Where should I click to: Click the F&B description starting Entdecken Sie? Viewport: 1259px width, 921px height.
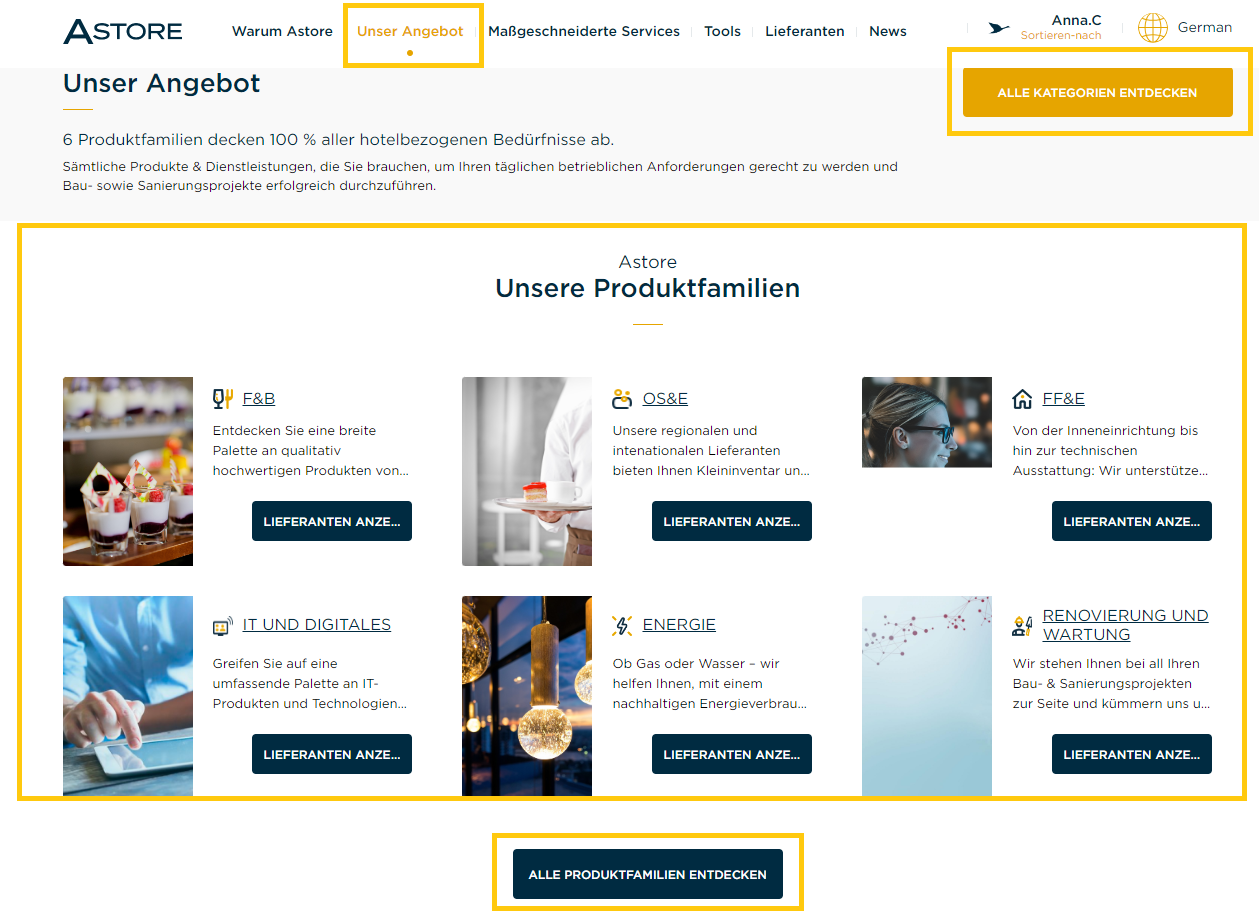(311, 451)
